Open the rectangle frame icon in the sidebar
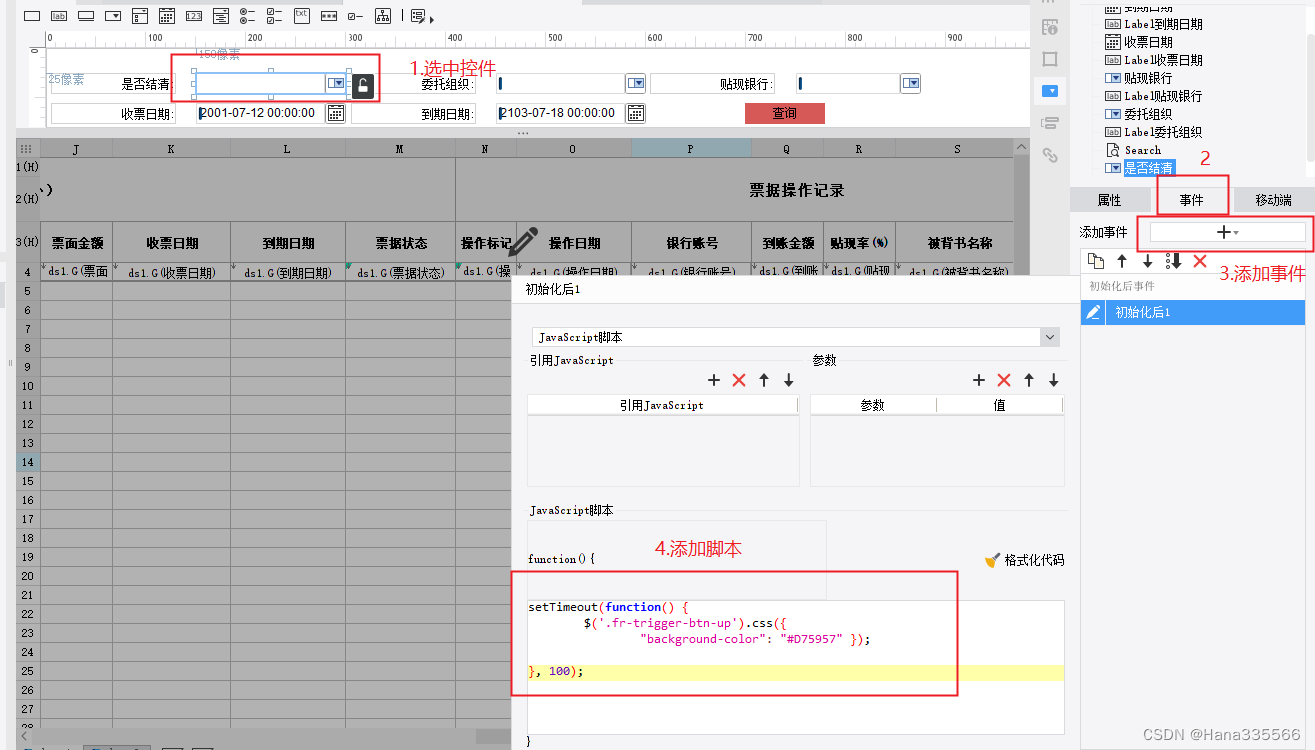Viewport: 1315px width, 750px height. (1050, 59)
